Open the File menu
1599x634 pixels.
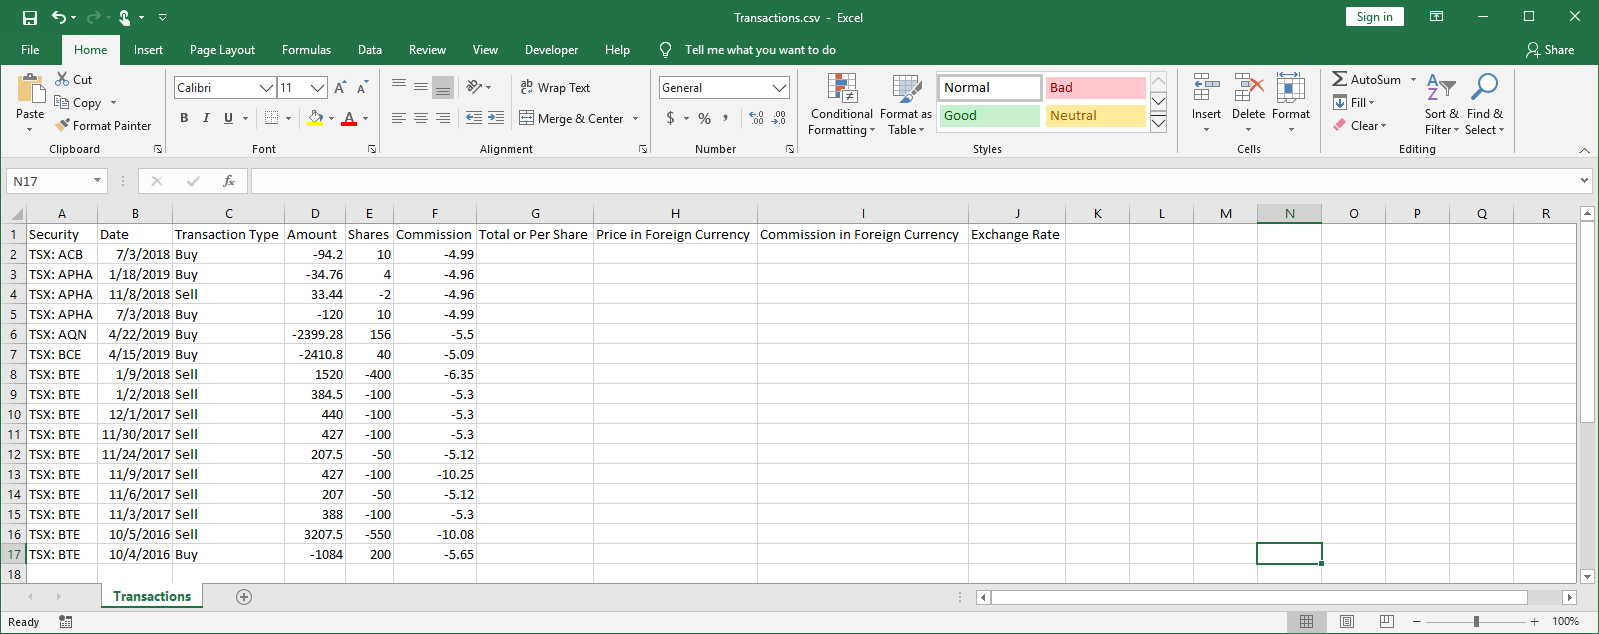(30, 50)
